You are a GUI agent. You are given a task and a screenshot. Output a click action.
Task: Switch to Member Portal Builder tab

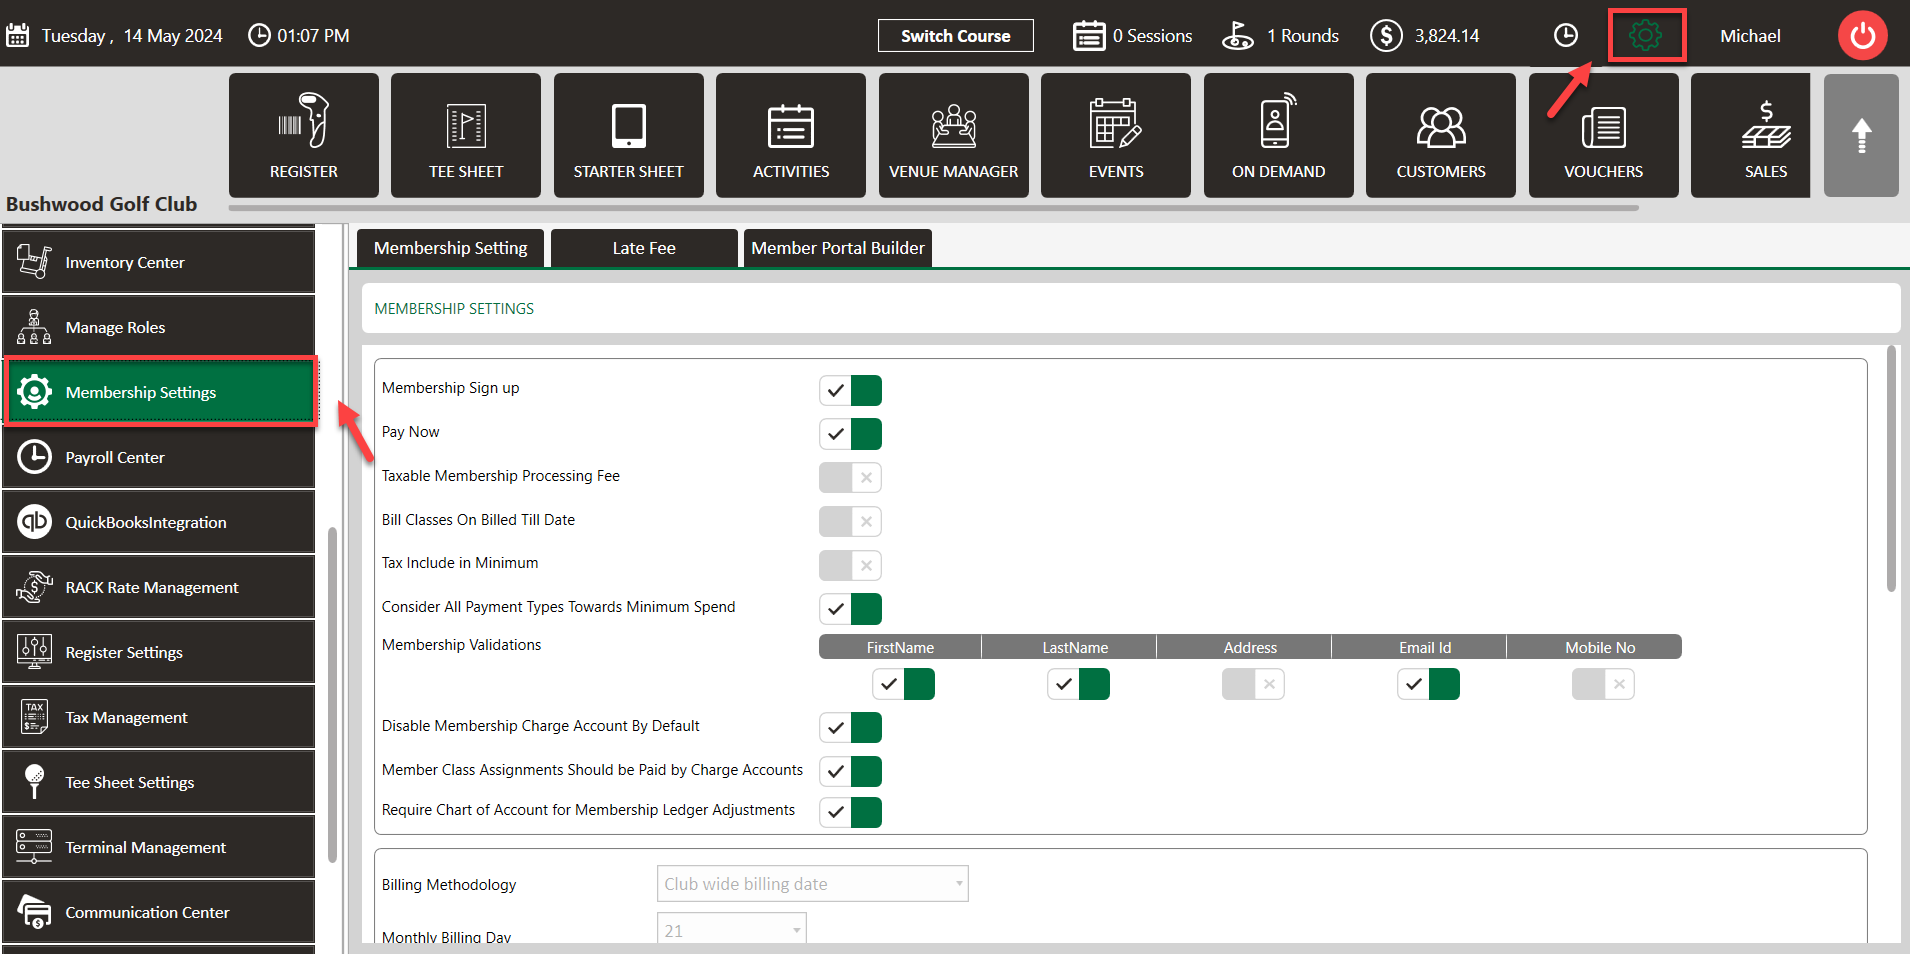tap(838, 248)
